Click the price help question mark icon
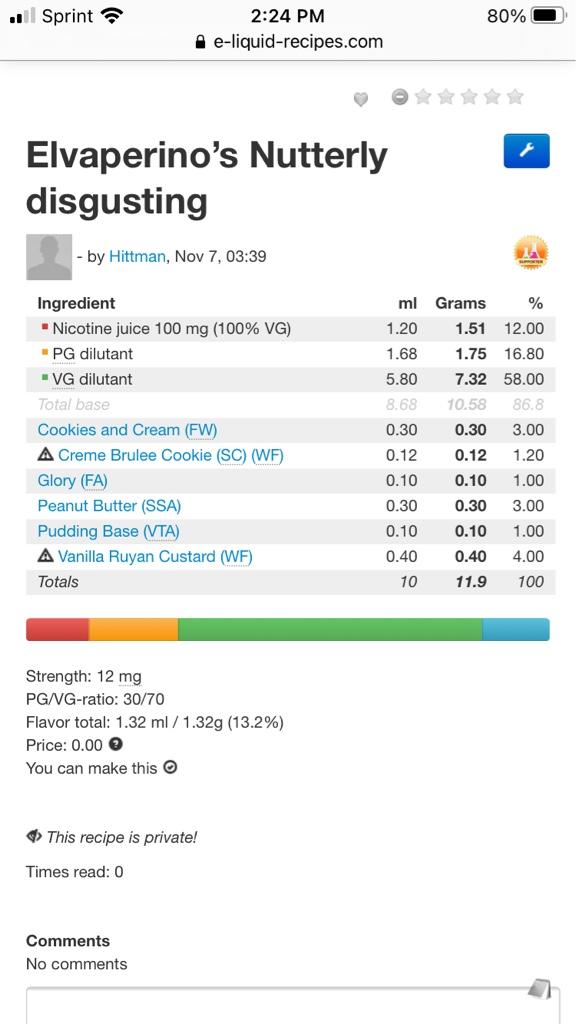The width and height of the screenshot is (576, 1024). pos(116,744)
